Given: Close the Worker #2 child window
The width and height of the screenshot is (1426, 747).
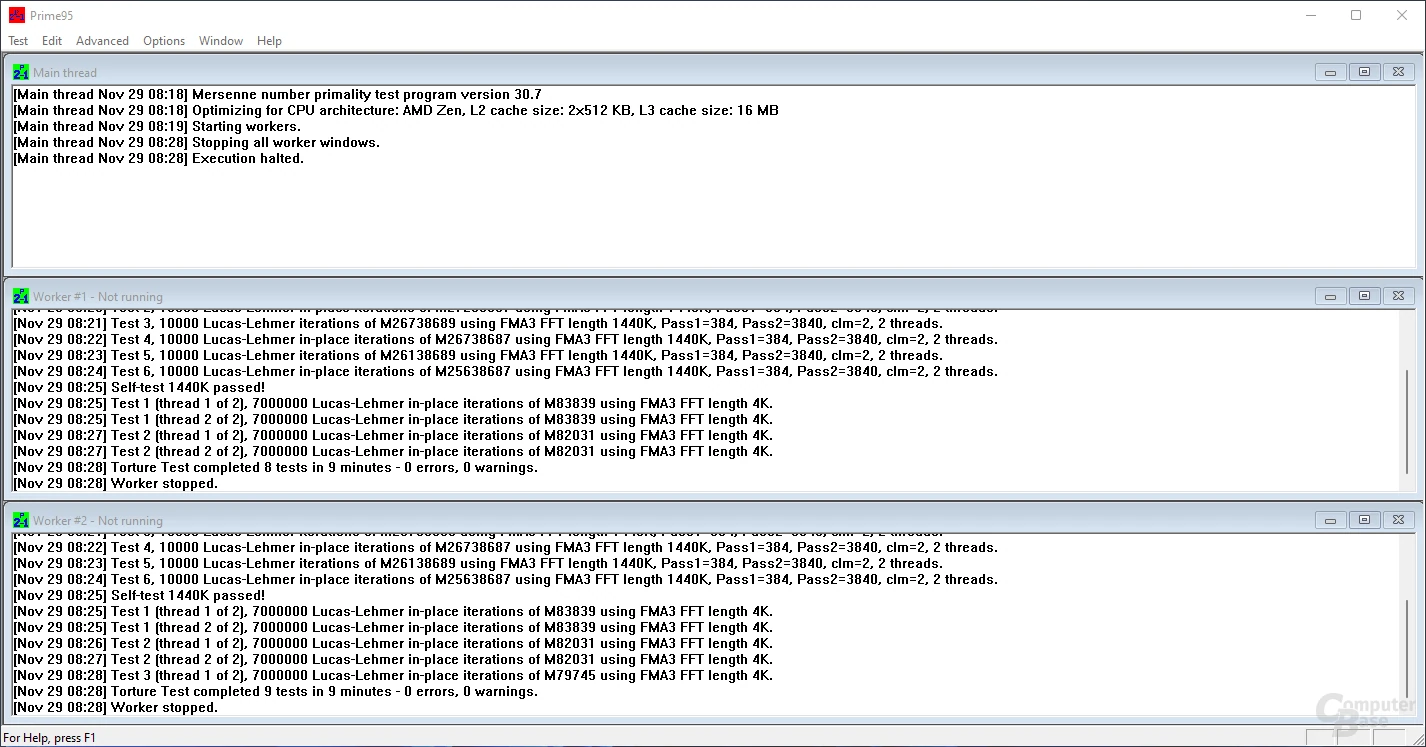Looking at the screenshot, I should click(1398, 520).
